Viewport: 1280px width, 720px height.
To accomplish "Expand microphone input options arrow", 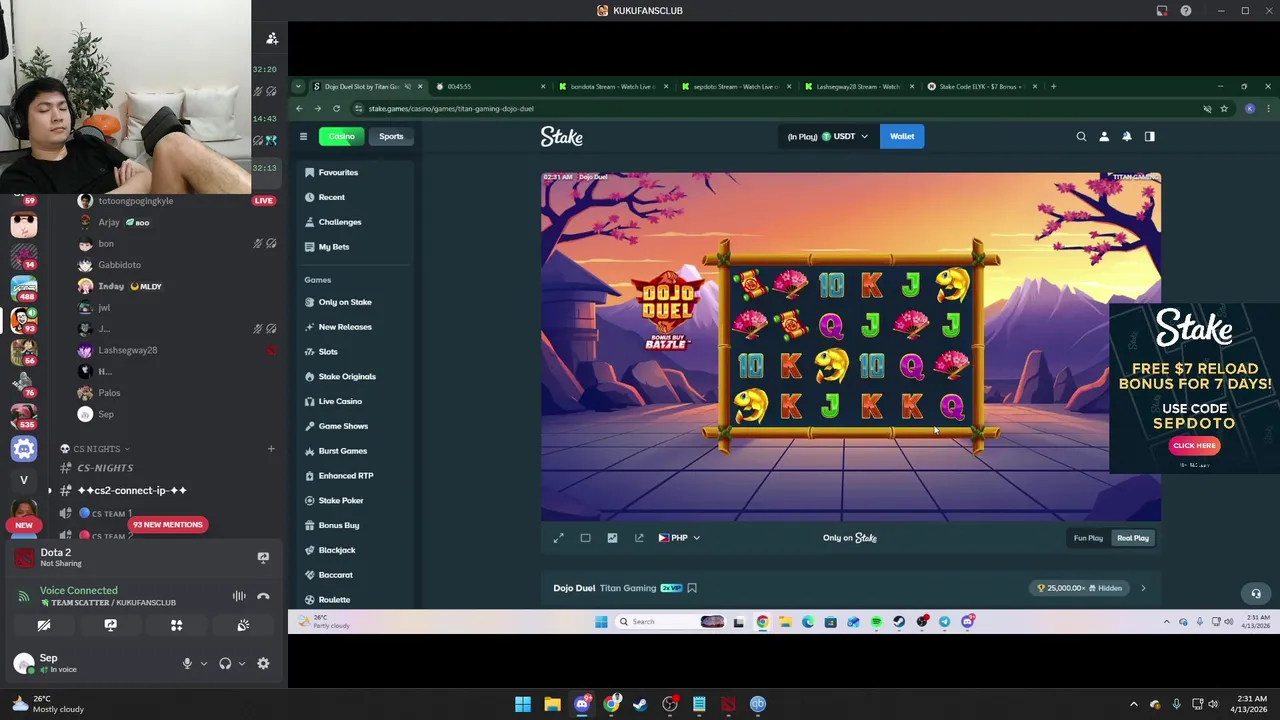I will [204, 663].
